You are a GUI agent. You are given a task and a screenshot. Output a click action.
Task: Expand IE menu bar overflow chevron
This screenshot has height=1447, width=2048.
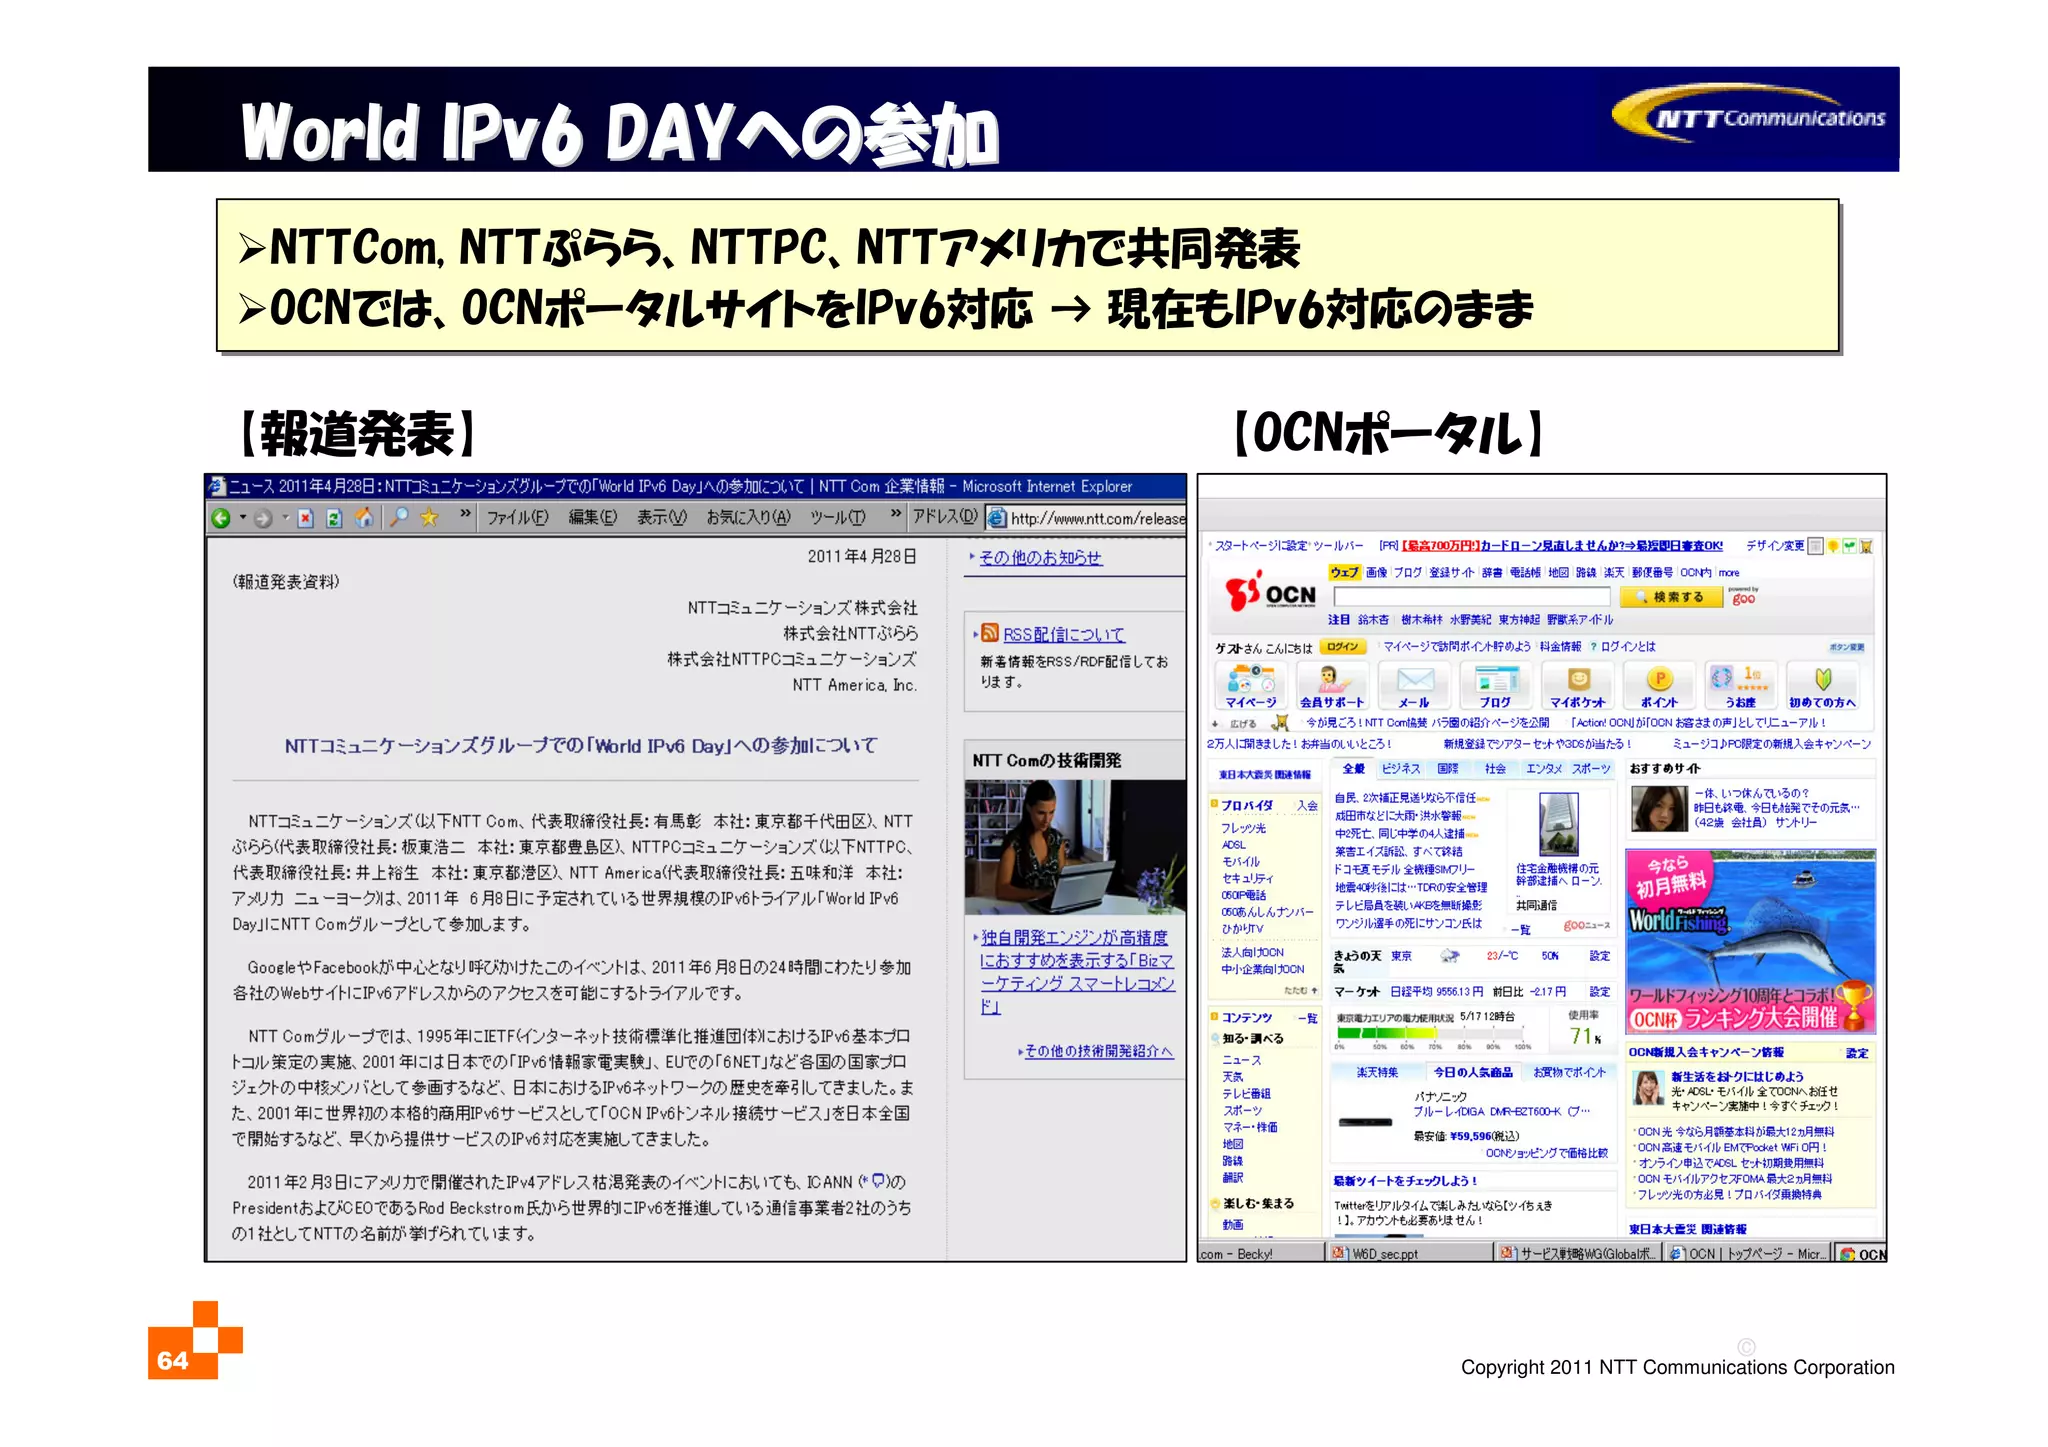coord(896,514)
